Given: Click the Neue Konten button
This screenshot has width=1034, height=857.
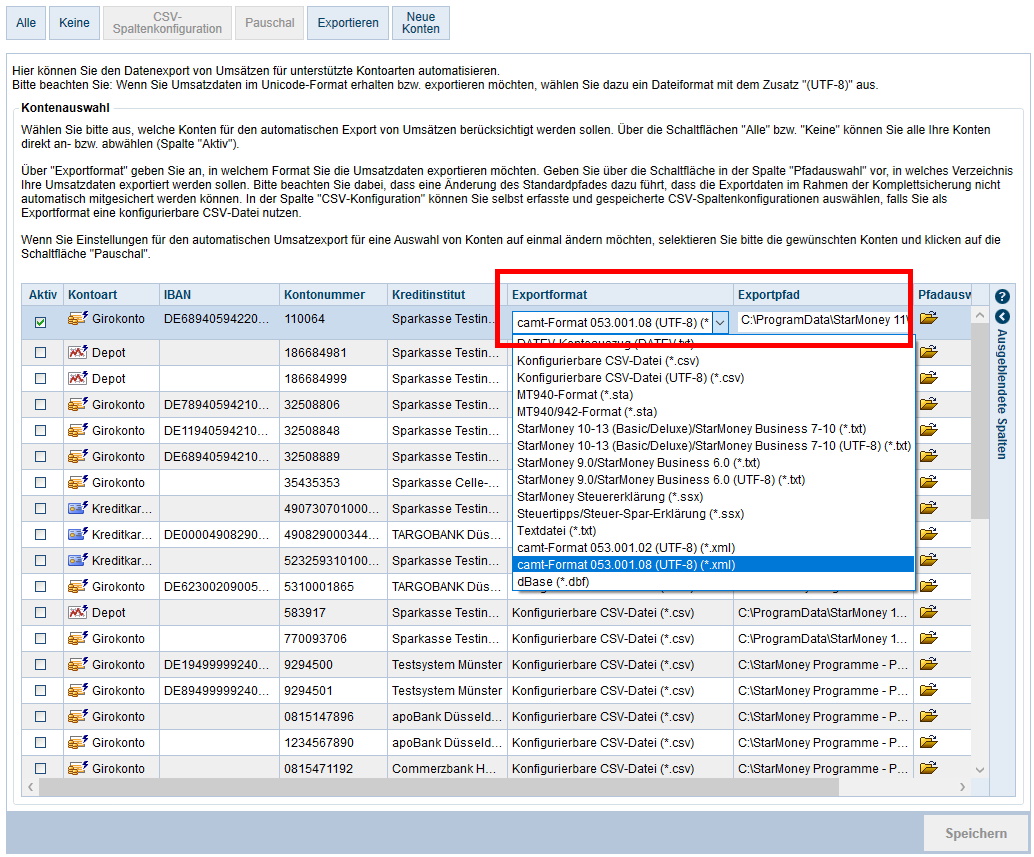Looking at the screenshot, I should click(x=420, y=23).
